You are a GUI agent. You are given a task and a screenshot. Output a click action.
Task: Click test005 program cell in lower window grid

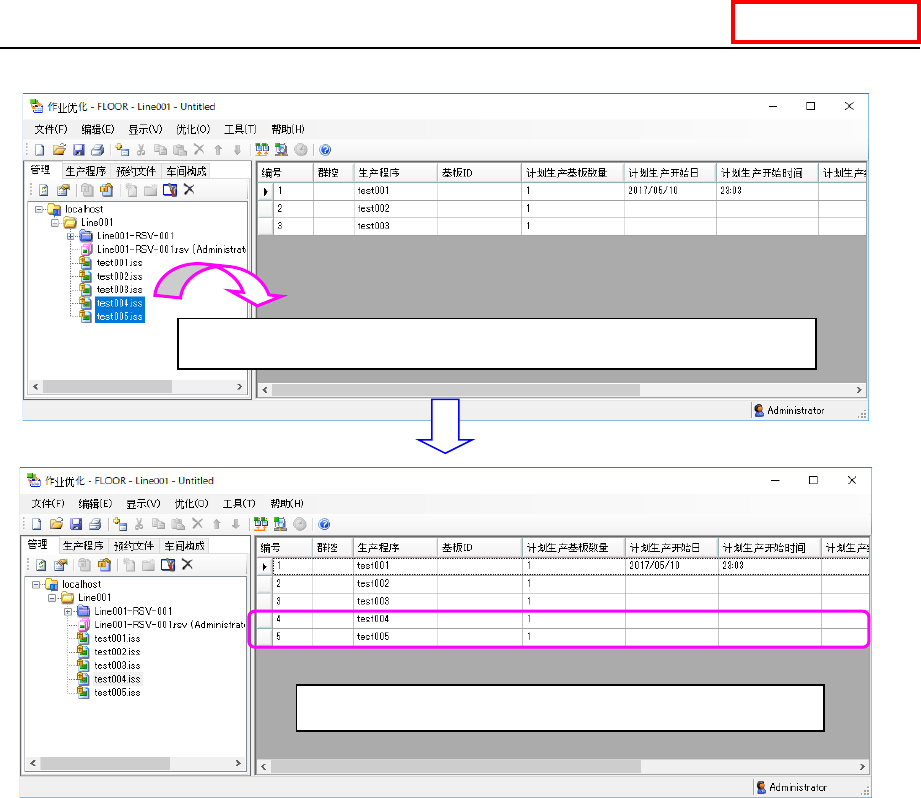click(x=396, y=637)
